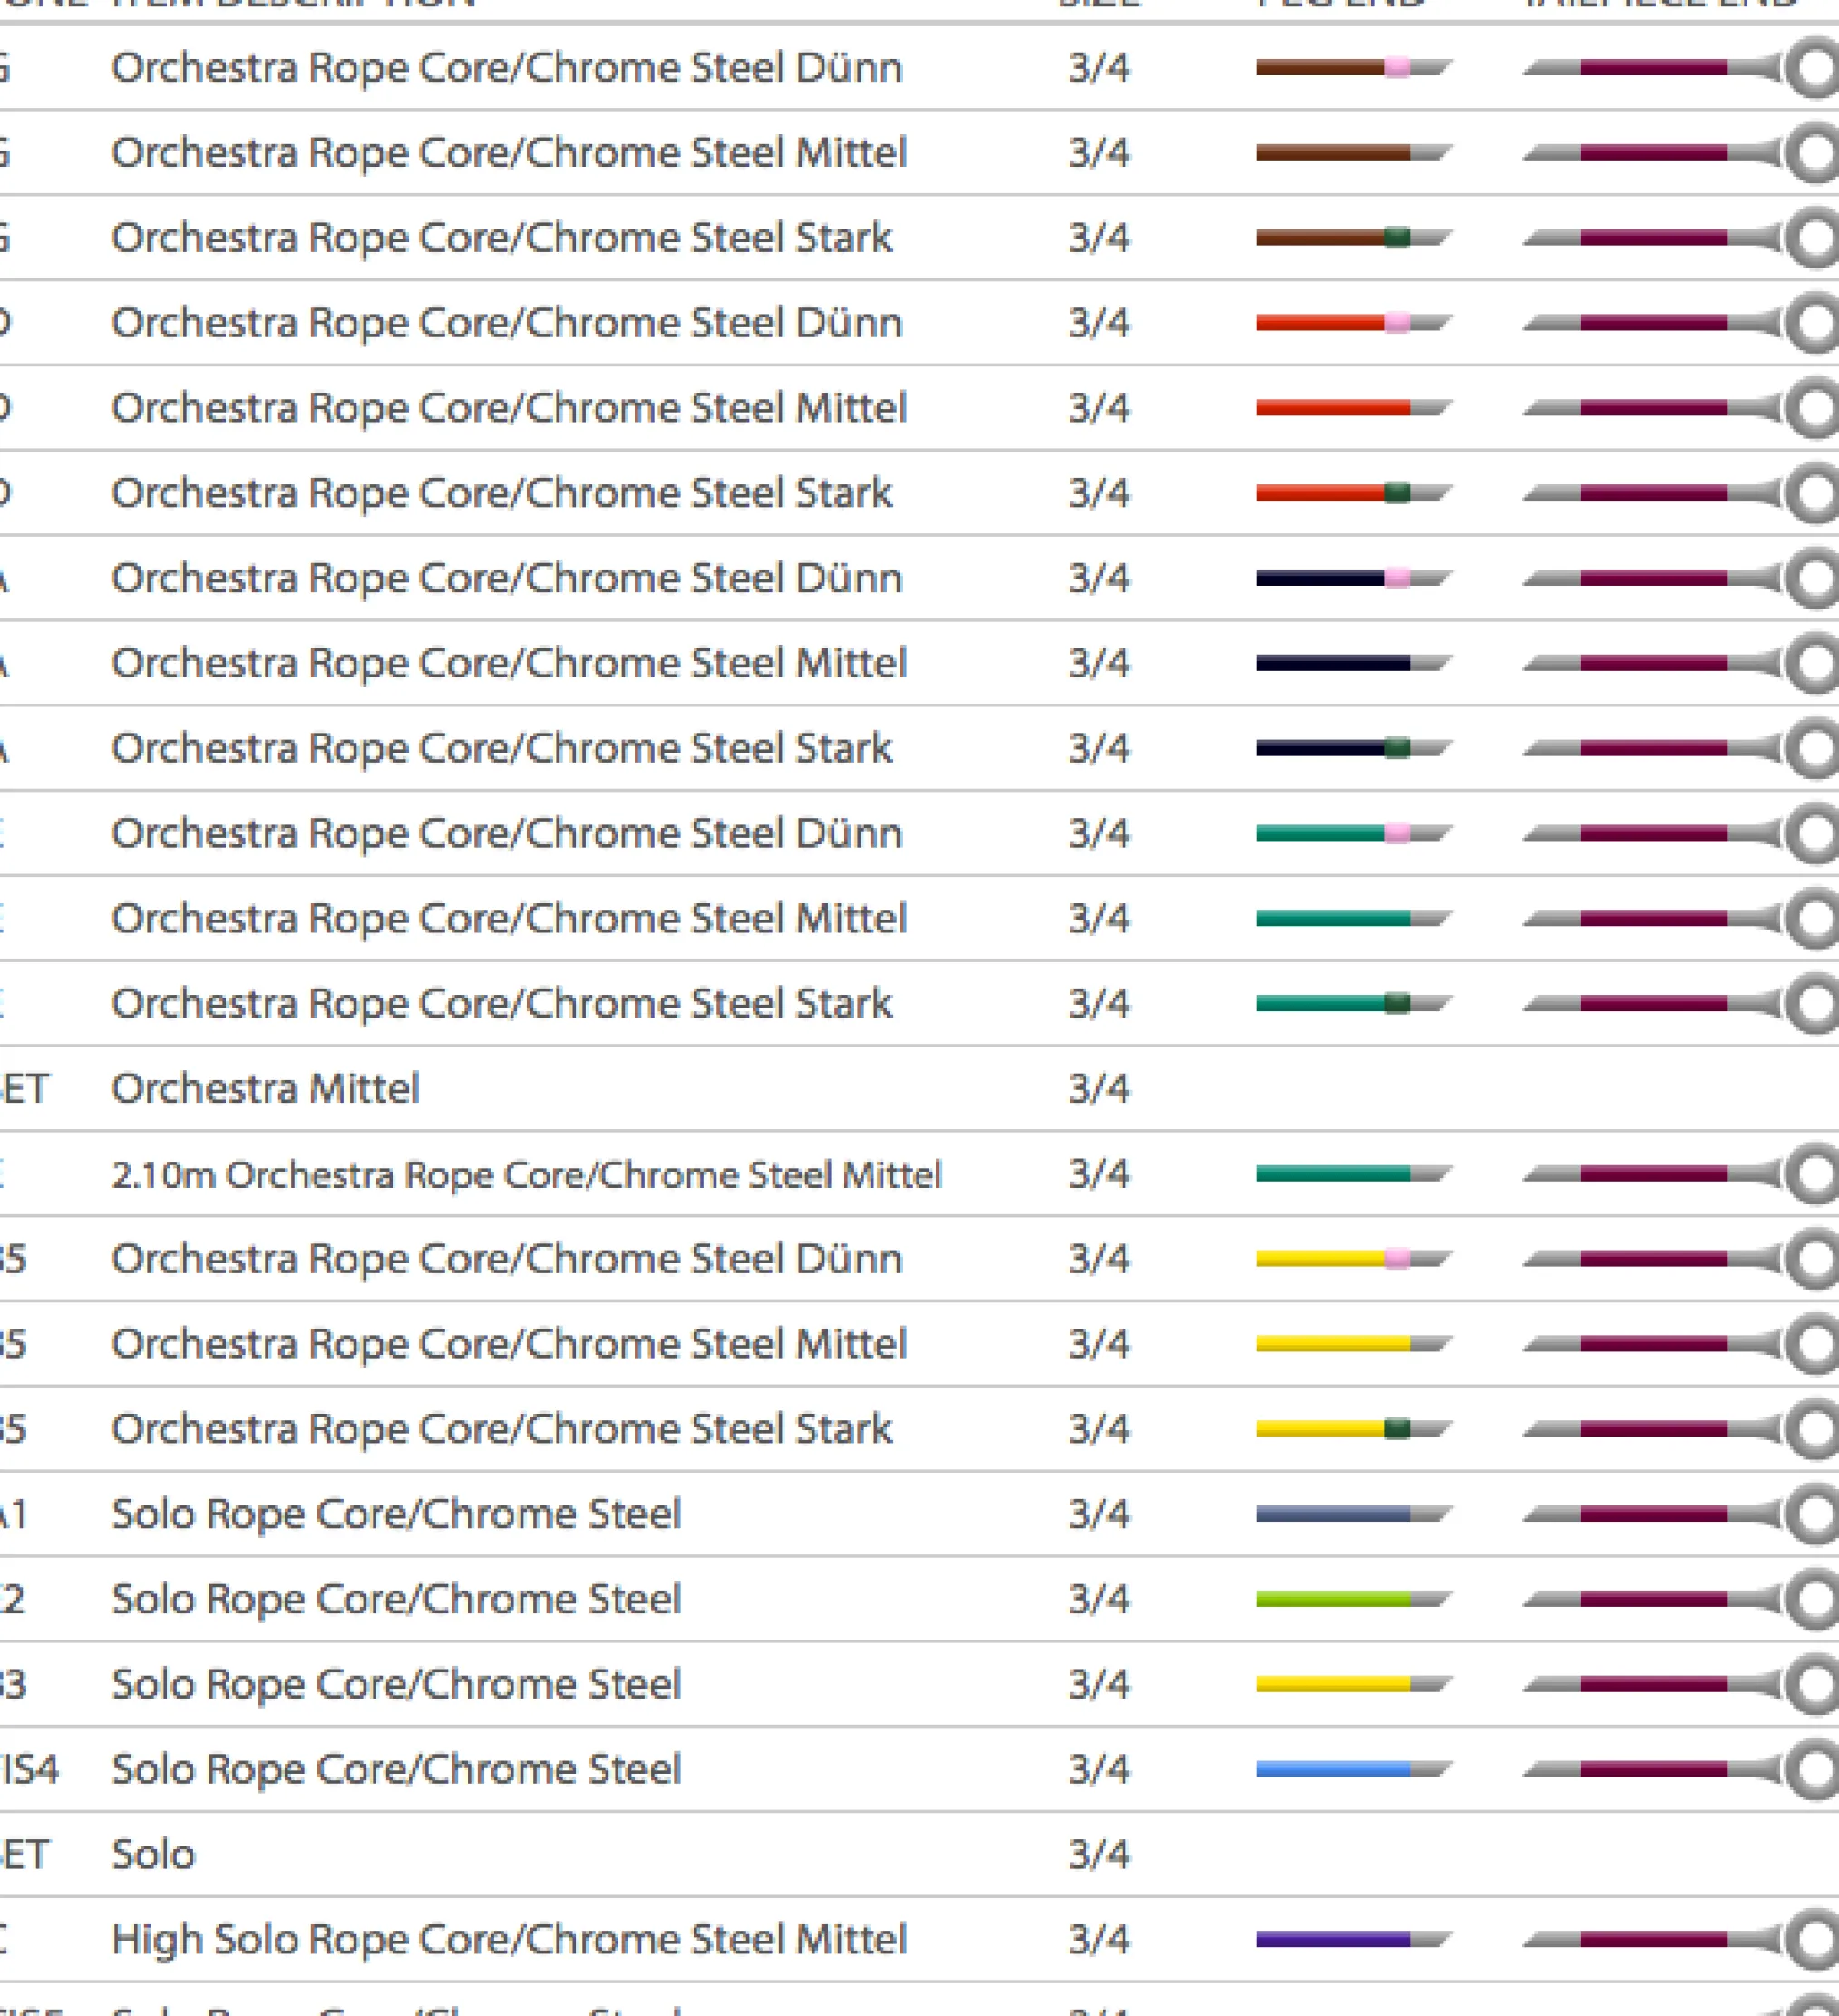Click Solo Rope Core/Chrome Steel in the E2 row

point(396,1599)
